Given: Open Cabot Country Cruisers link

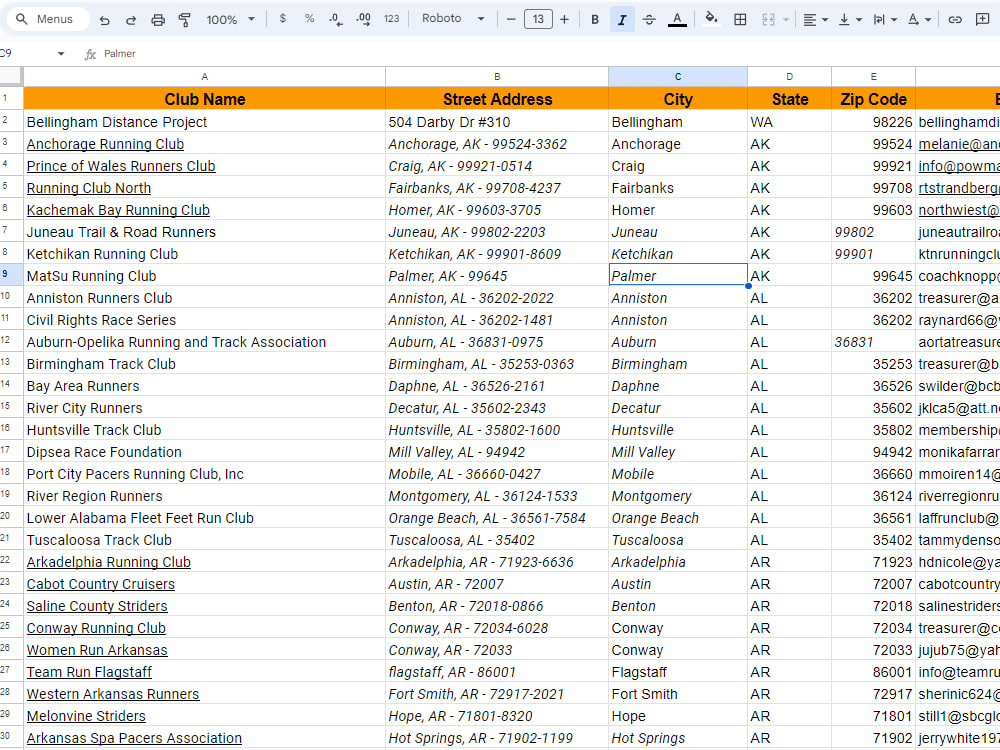Looking at the screenshot, I should tap(101, 584).
